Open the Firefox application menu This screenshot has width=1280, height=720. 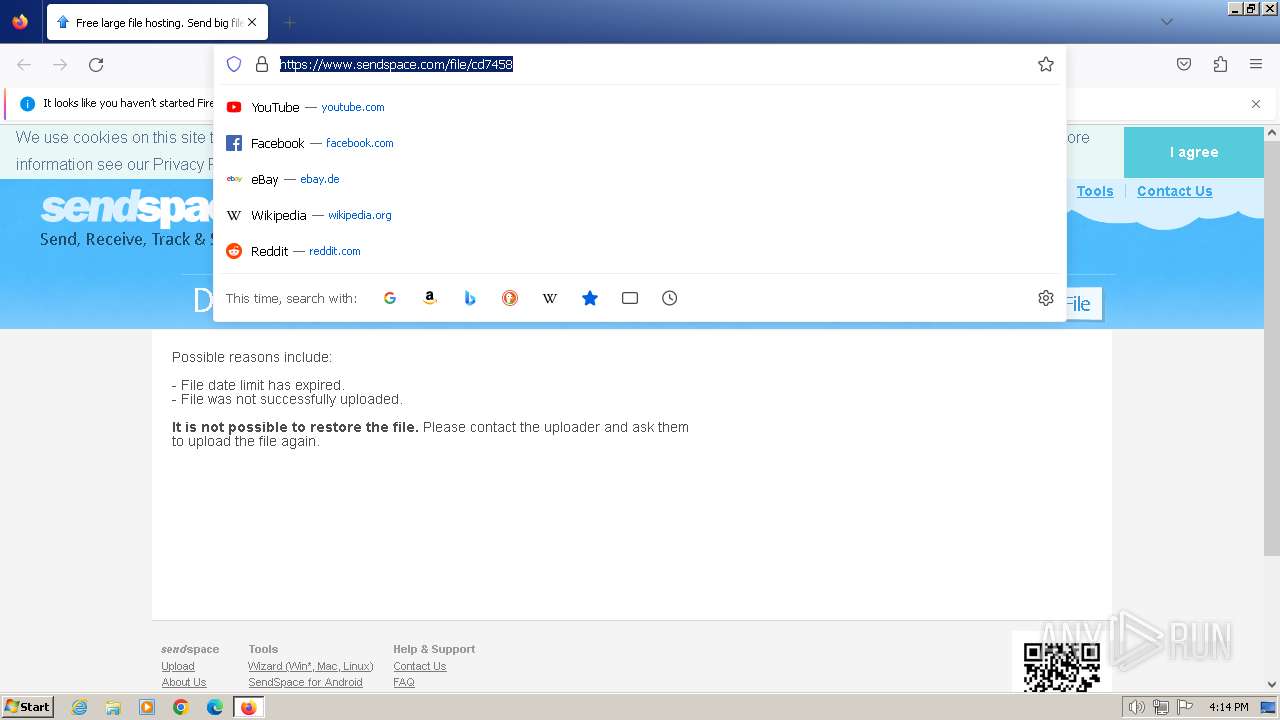[x=1256, y=64]
